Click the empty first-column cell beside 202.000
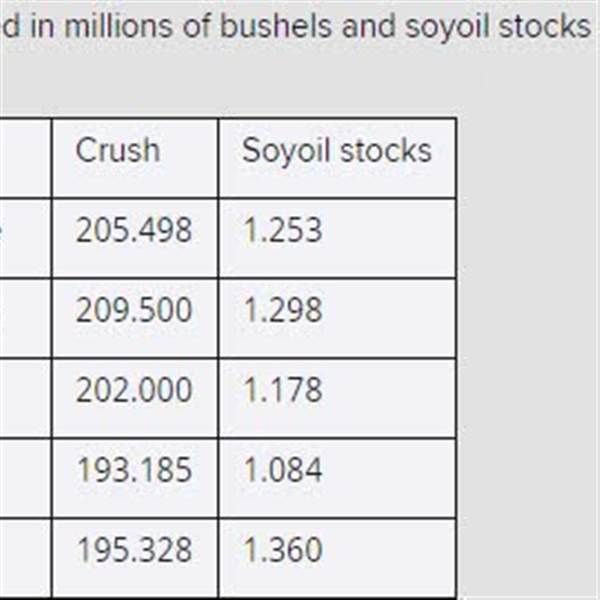The height and width of the screenshot is (600, 600). pyautogui.click(x=25, y=398)
